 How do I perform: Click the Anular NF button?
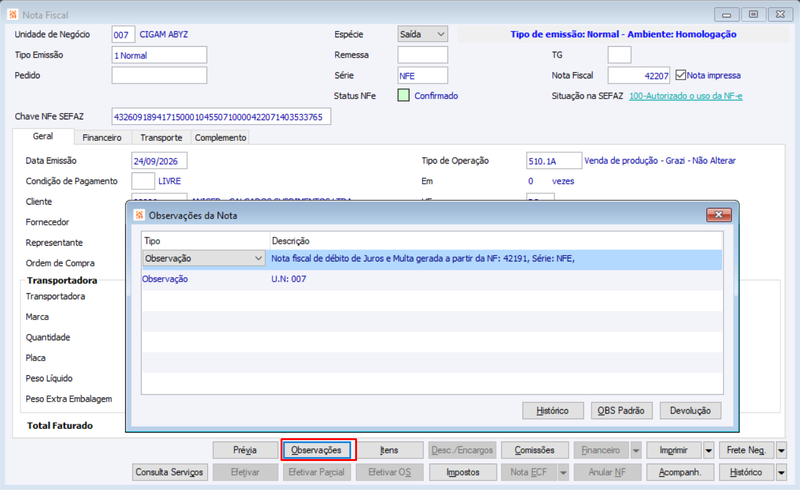[607, 472]
